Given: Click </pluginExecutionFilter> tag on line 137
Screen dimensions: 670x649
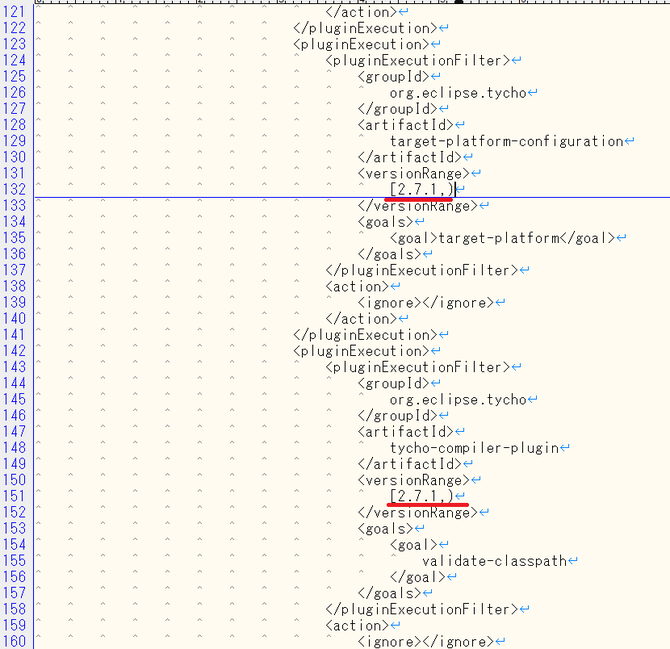Looking at the screenshot, I should click(x=422, y=270).
